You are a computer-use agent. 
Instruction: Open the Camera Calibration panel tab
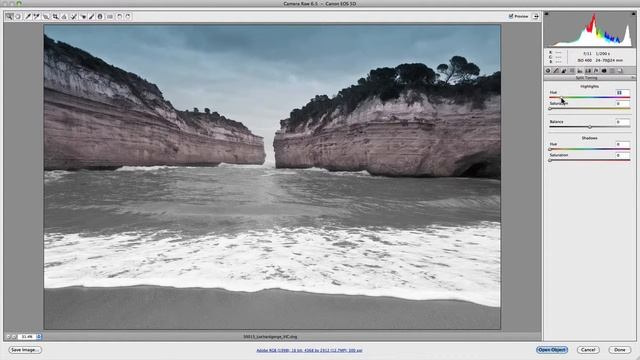(x=604, y=71)
